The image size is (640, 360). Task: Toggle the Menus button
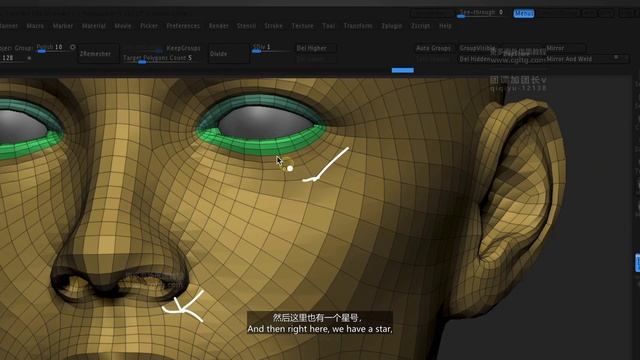pyautogui.click(x=524, y=13)
